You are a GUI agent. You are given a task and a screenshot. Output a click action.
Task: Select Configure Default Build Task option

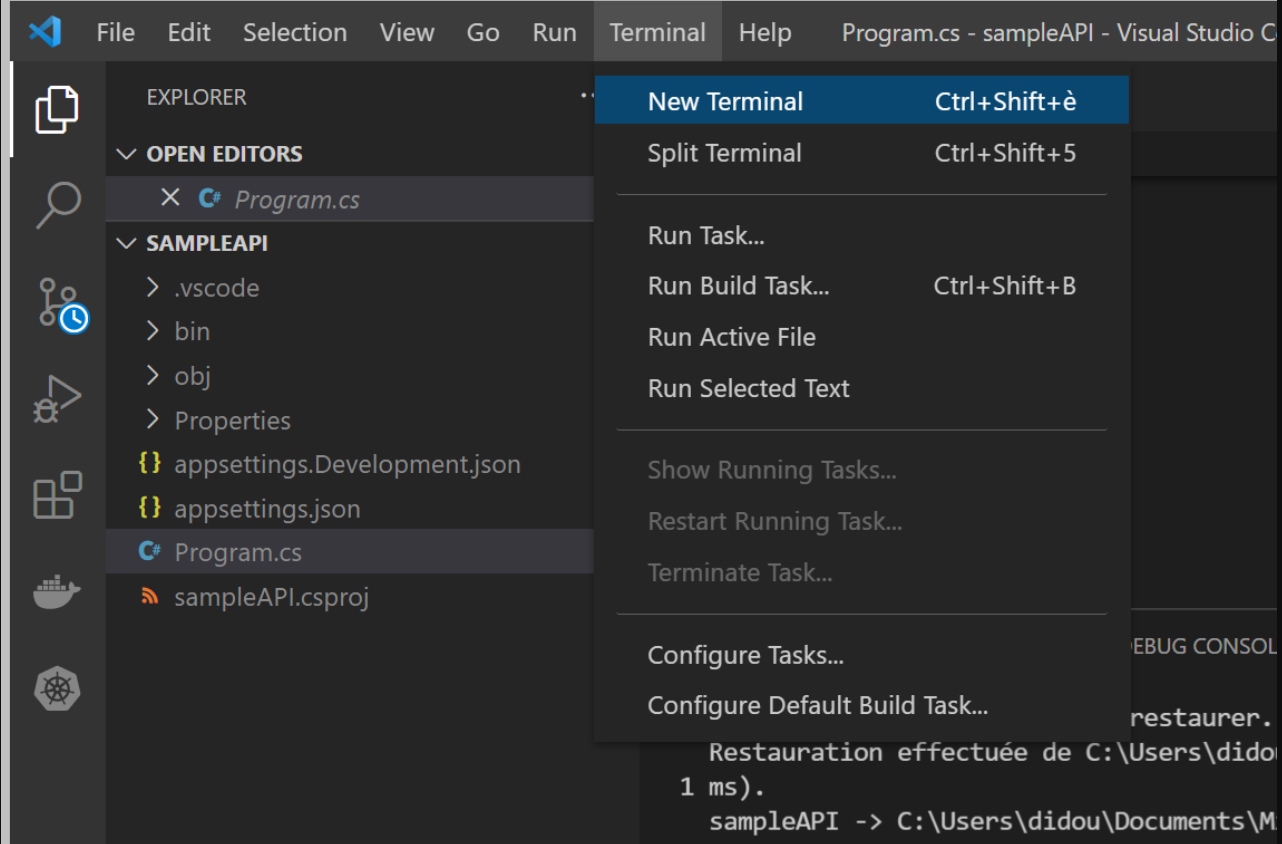[817, 705]
